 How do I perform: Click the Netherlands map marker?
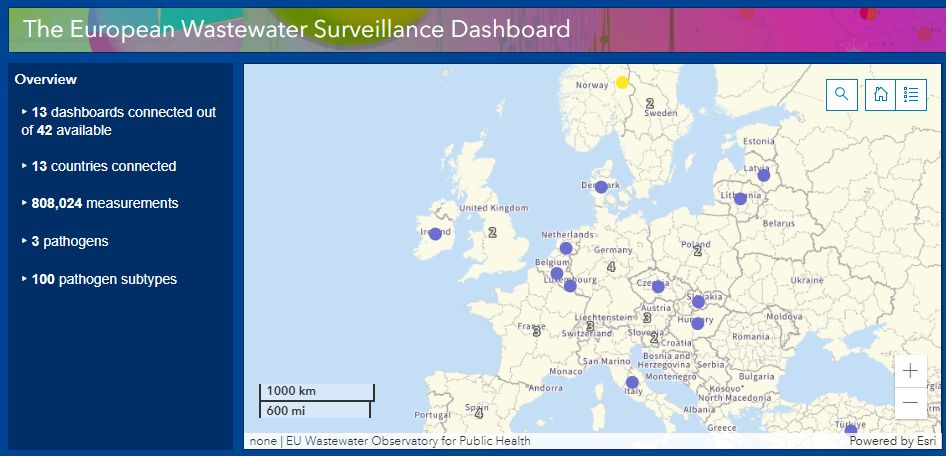[x=566, y=248]
